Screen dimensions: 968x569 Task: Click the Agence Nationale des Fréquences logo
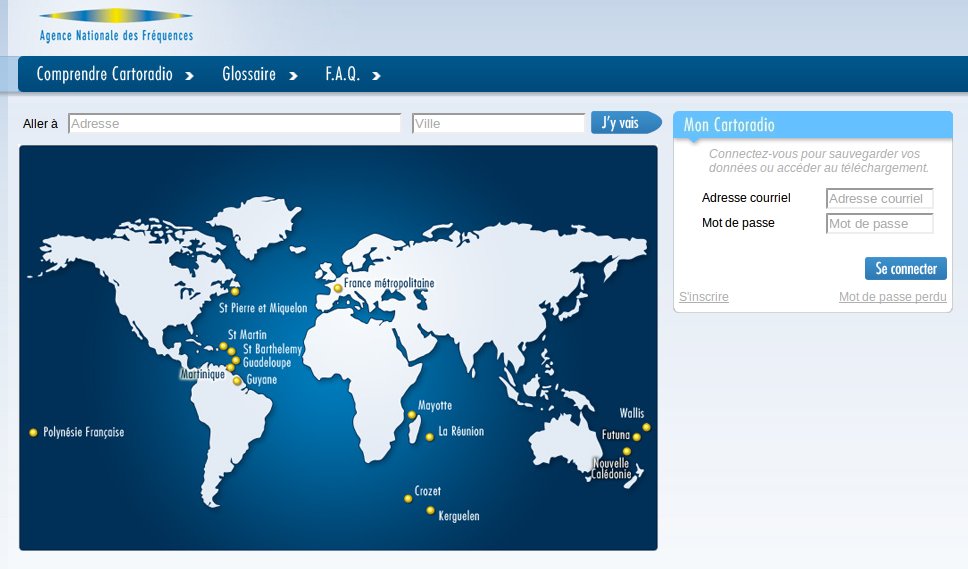click(116, 26)
